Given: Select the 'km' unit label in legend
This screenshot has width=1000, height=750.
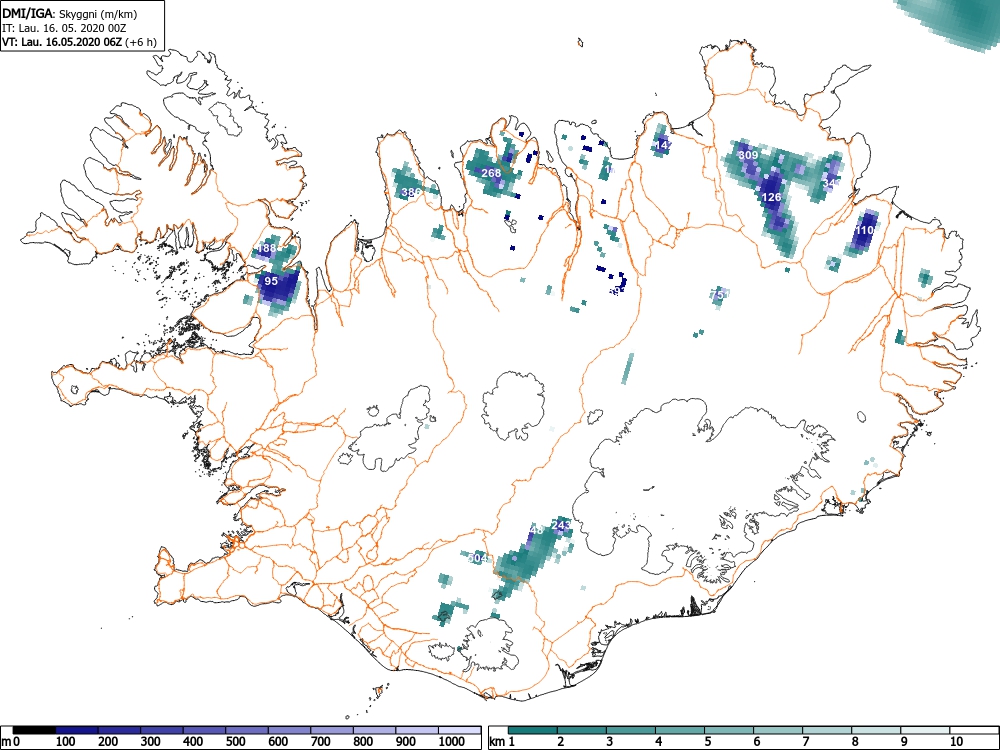Looking at the screenshot, I should click(497, 742).
